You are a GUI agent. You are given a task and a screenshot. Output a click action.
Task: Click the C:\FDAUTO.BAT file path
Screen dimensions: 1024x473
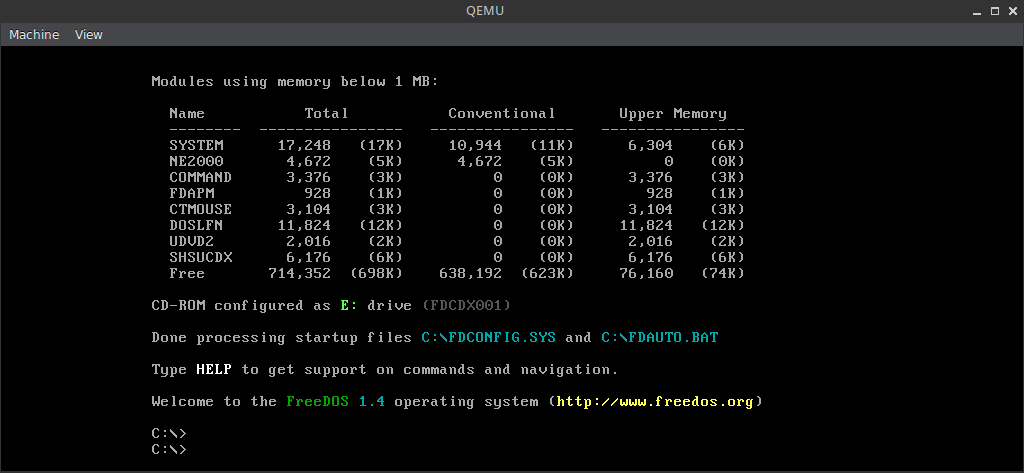(x=660, y=338)
